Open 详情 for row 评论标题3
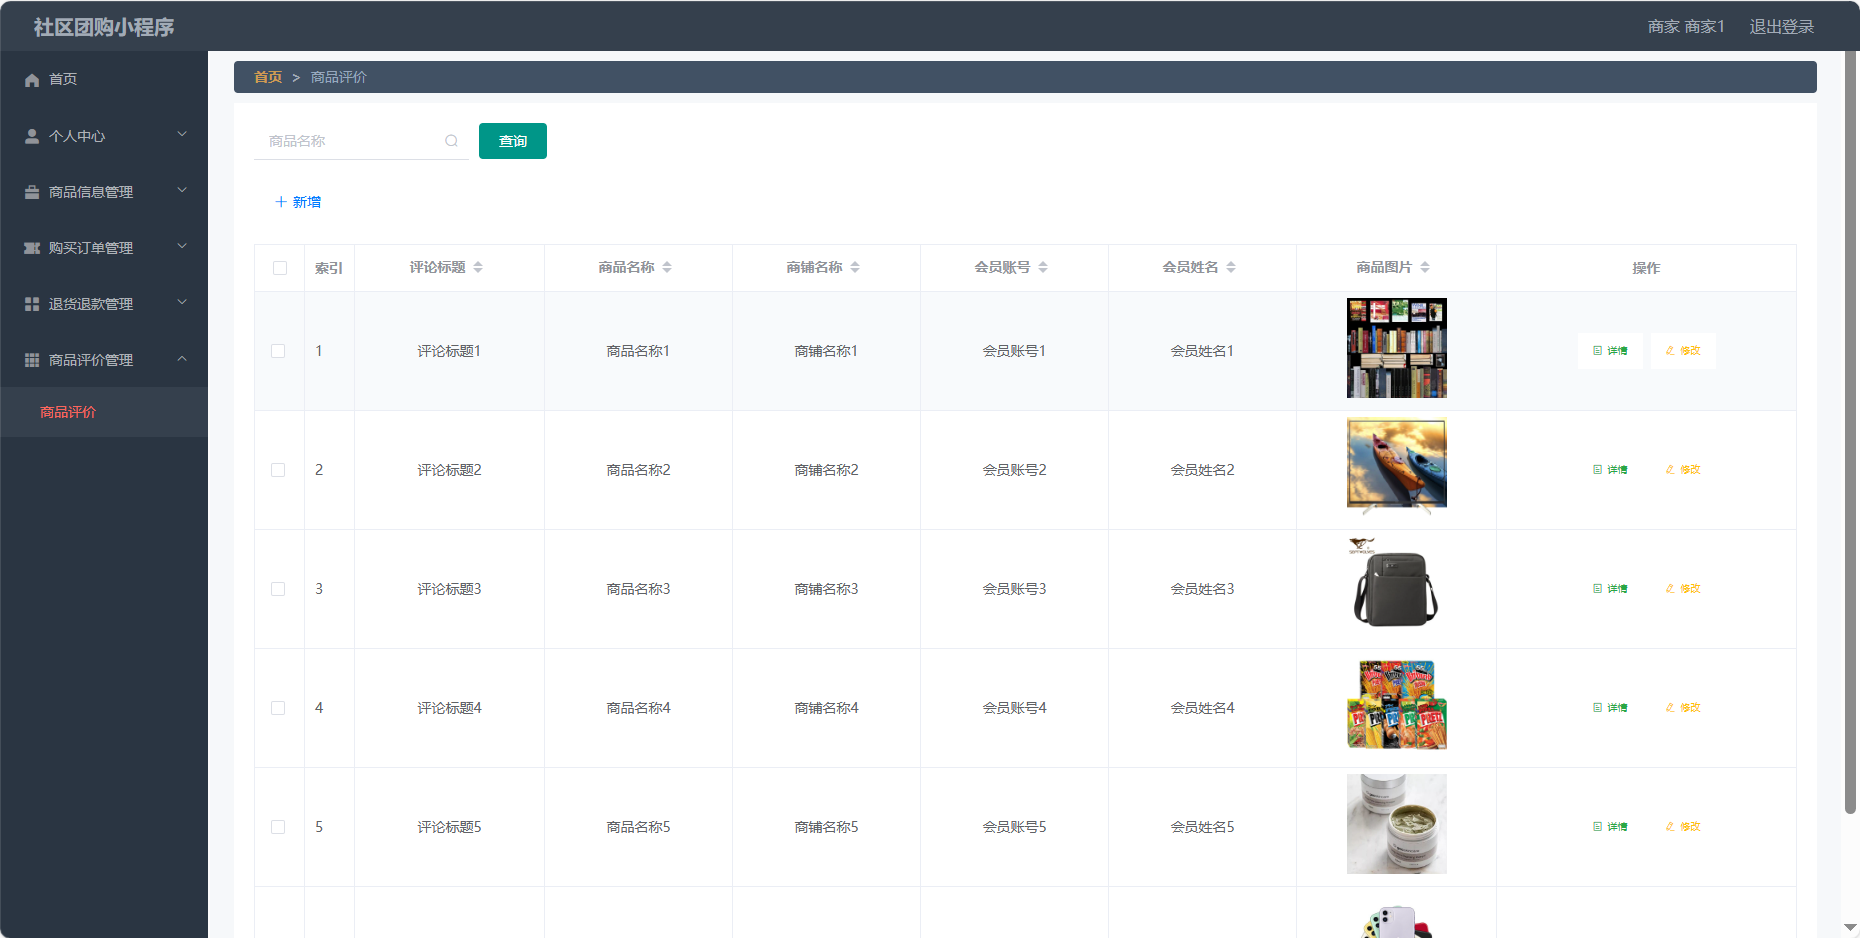Viewport: 1860px width, 938px height. pos(1610,589)
